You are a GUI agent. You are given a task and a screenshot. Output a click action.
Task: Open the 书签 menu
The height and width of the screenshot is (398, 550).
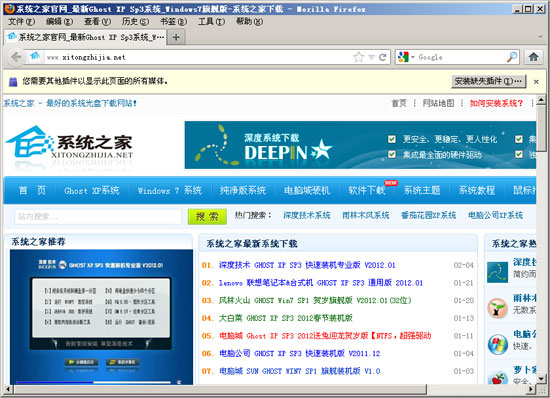pyautogui.click(x=173, y=22)
